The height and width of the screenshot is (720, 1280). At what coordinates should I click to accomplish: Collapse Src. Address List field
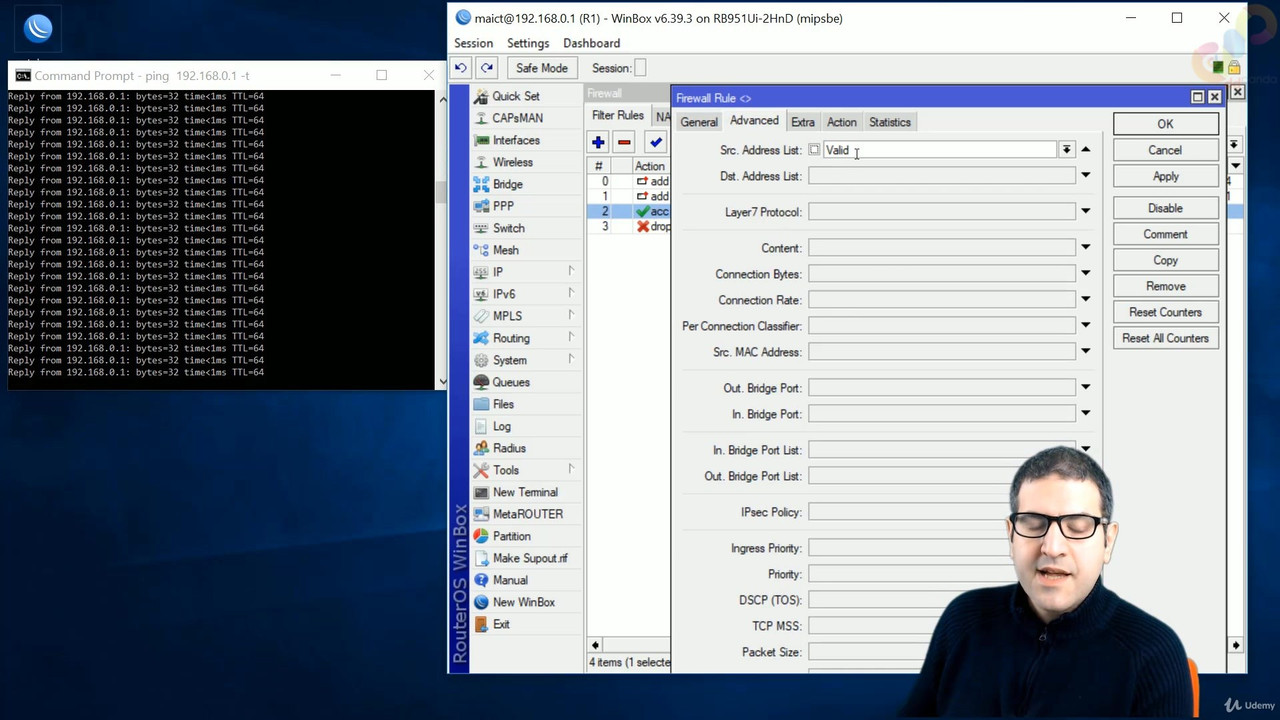[1085, 150]
